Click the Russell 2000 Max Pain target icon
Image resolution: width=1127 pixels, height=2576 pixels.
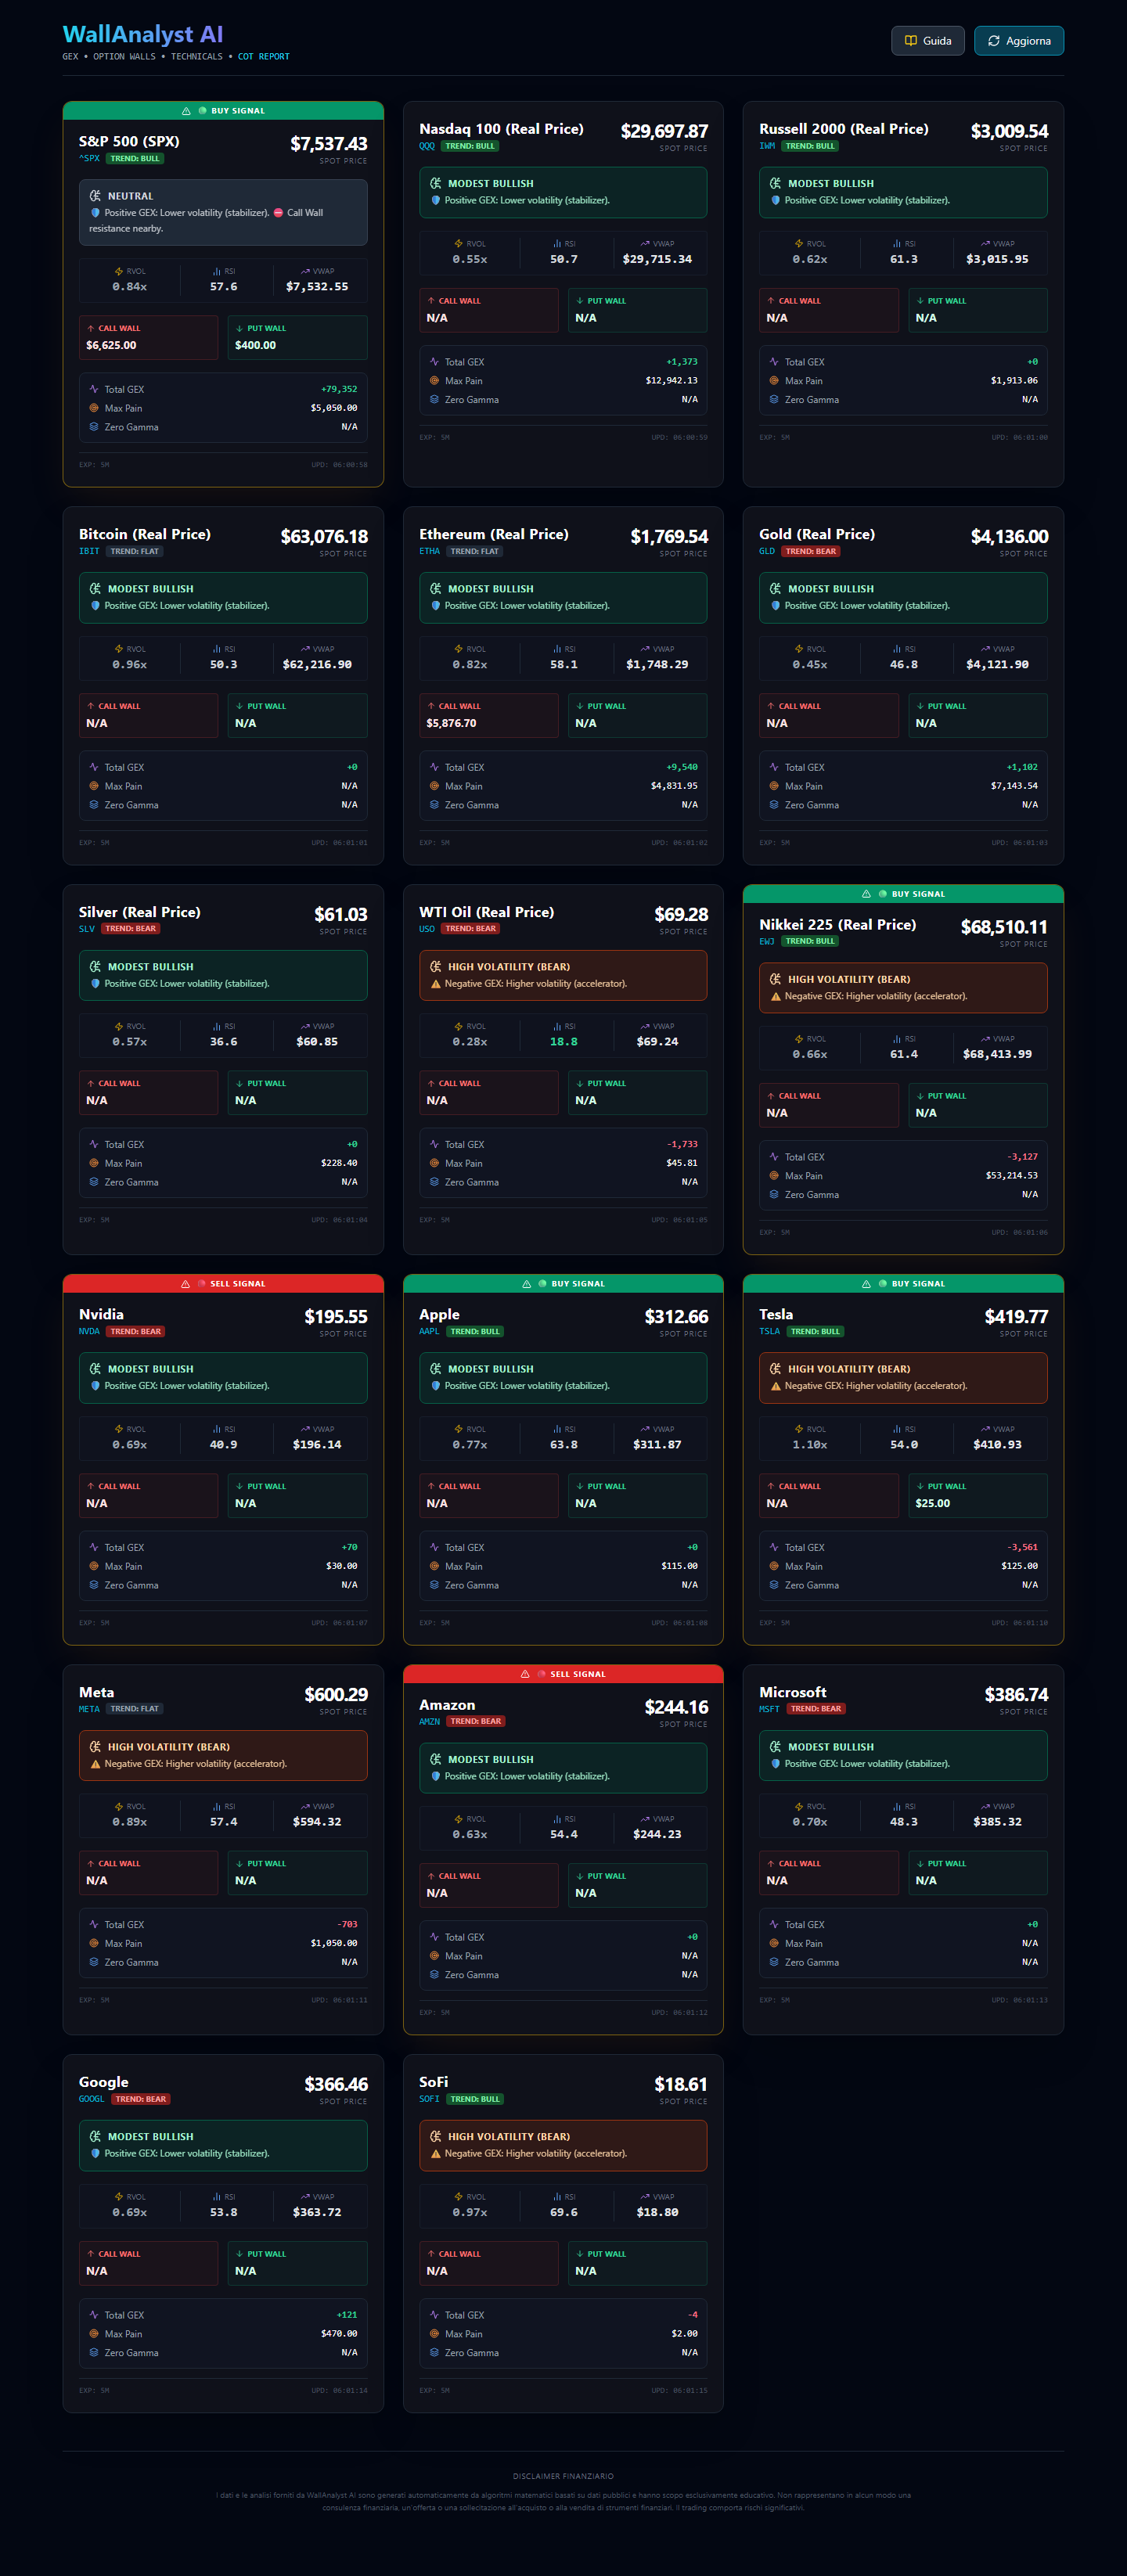pos(774,381)
